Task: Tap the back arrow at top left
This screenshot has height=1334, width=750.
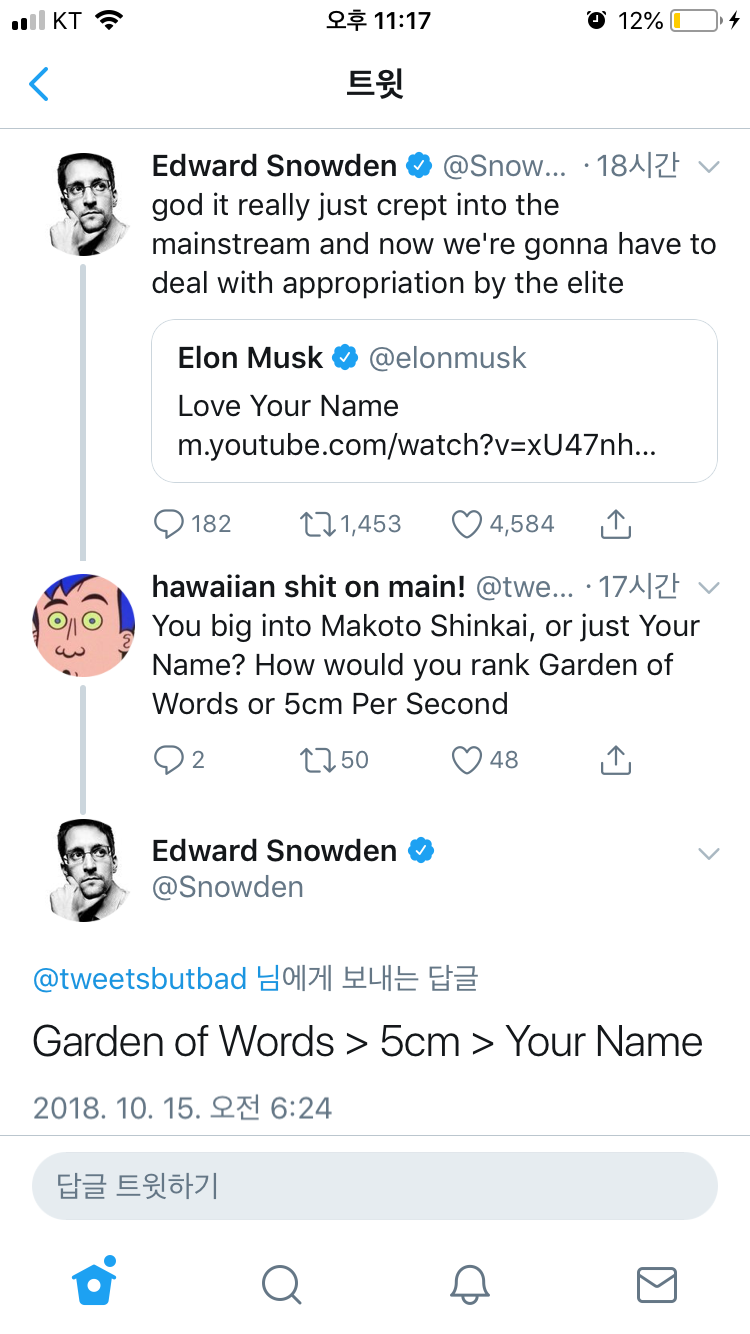Action: 39,84
